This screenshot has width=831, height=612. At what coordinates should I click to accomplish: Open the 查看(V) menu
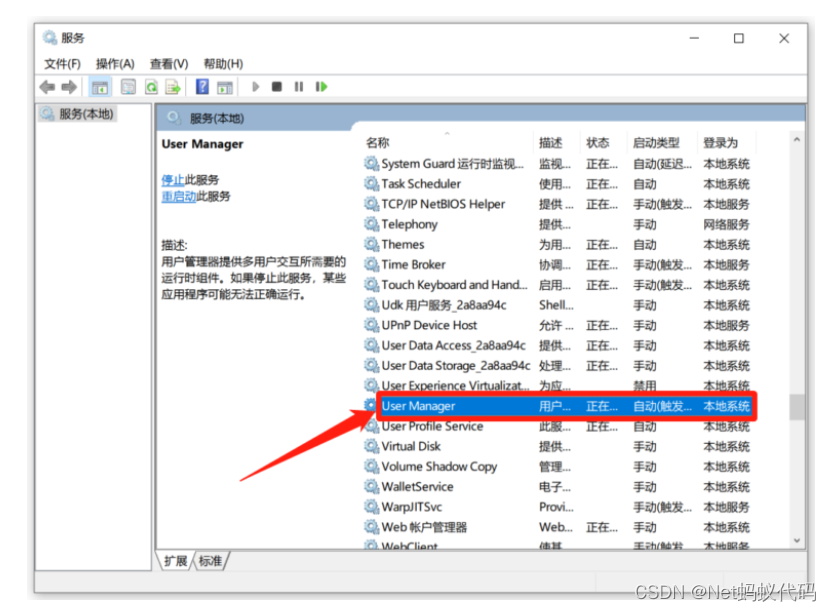click(x=169, y=64)
